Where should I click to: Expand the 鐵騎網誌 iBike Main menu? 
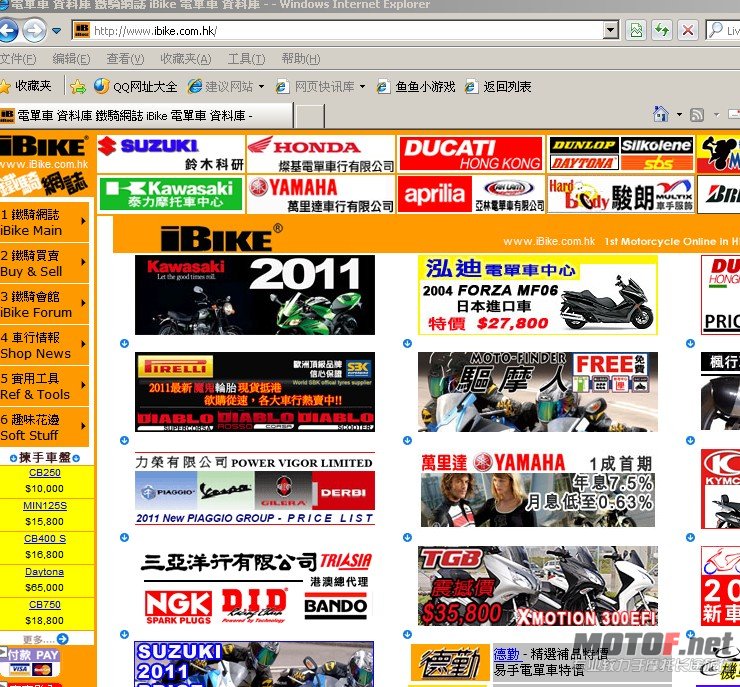pos(44,222)
